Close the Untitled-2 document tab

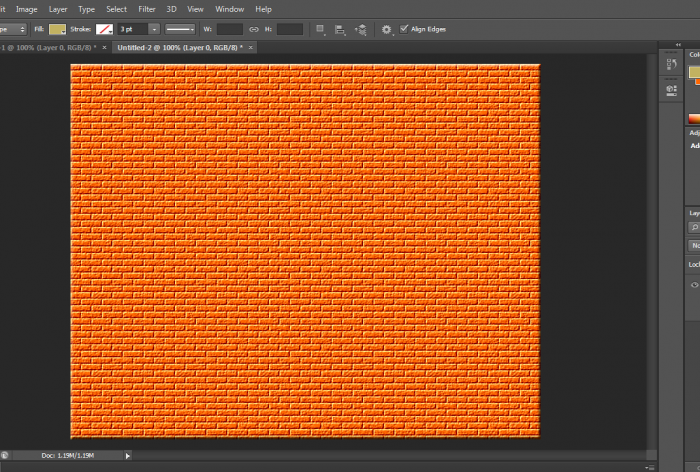(x=252, y=47)
